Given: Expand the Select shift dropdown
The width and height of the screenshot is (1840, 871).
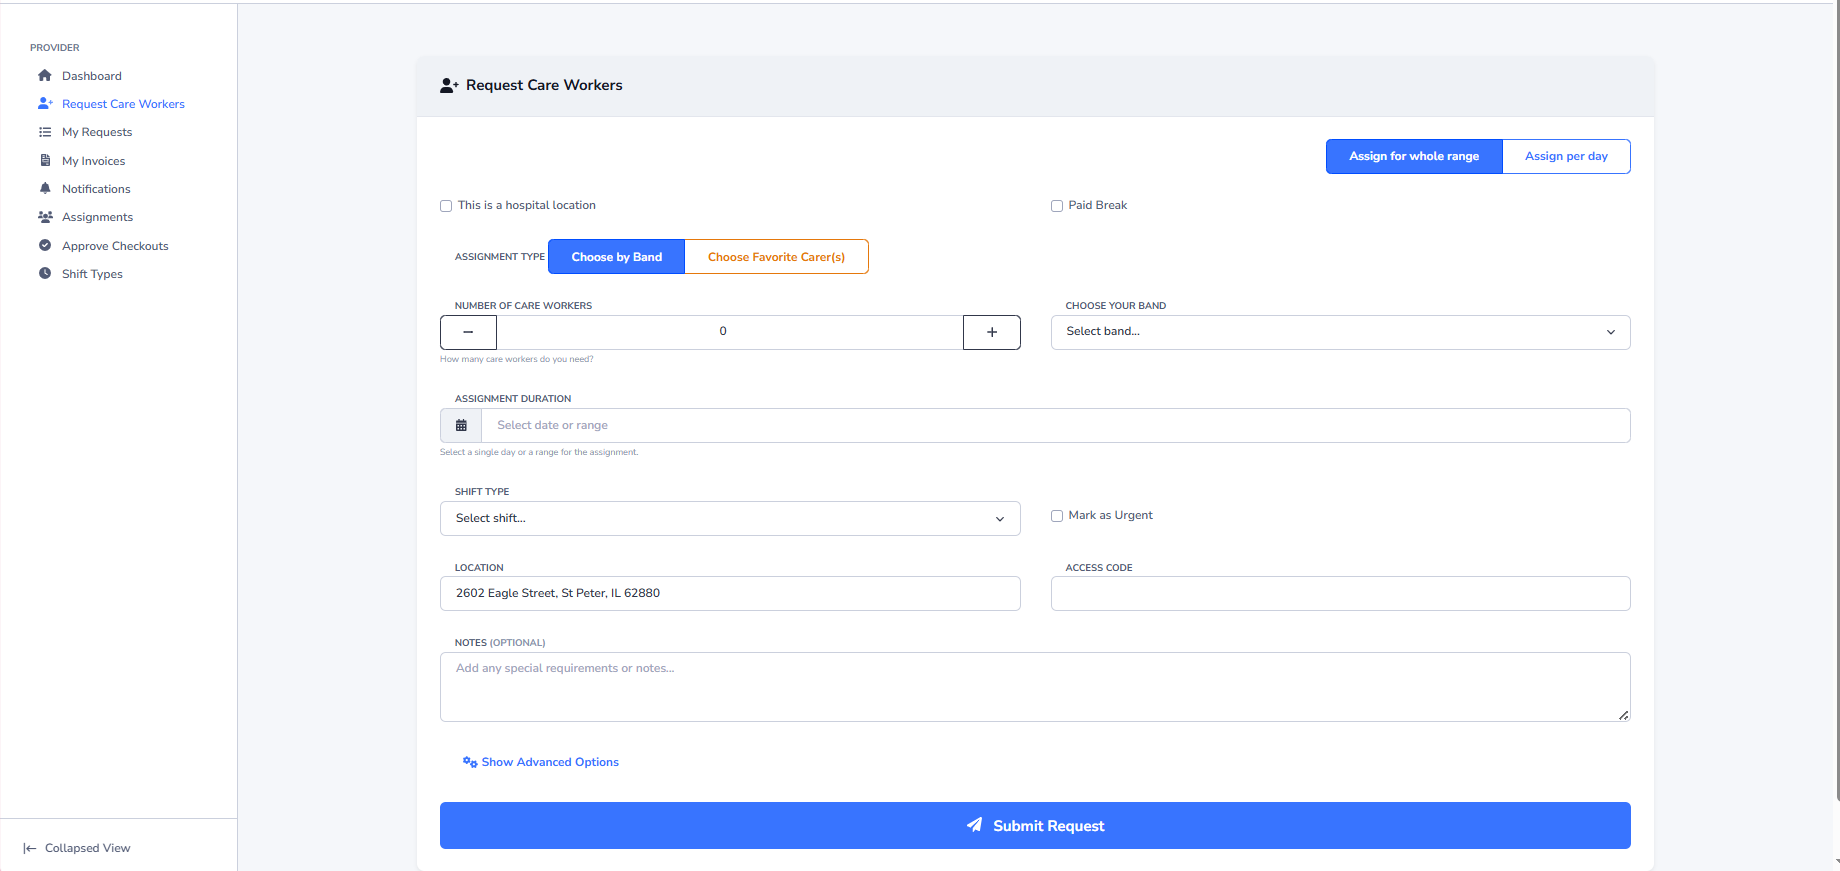Looking at the screenshot, I should [x=730, y=519].
